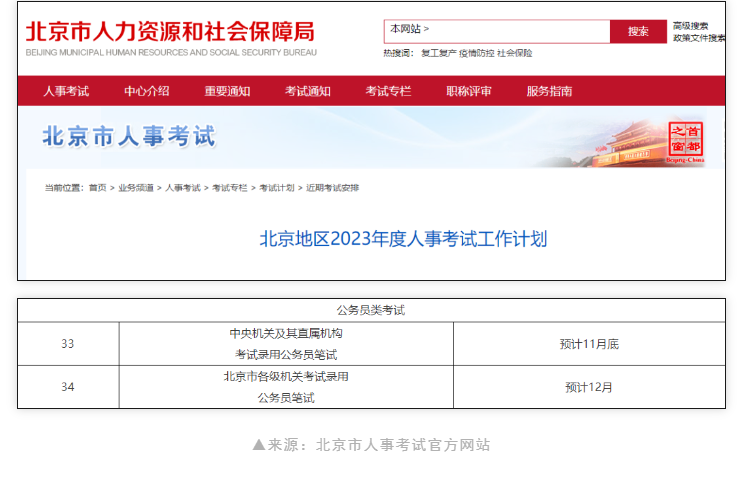Open 高级搜索 advanced search link
Viewport: 739px width, 478px height.
690,26
